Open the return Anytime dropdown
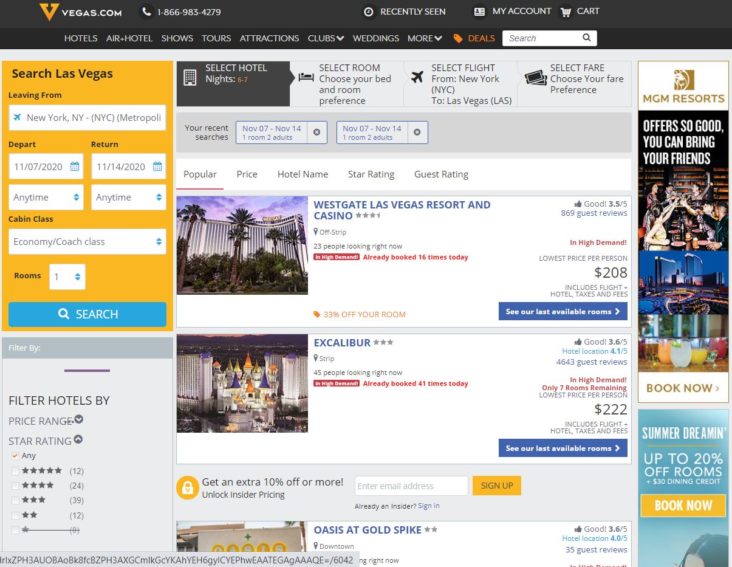 [128, 197]
